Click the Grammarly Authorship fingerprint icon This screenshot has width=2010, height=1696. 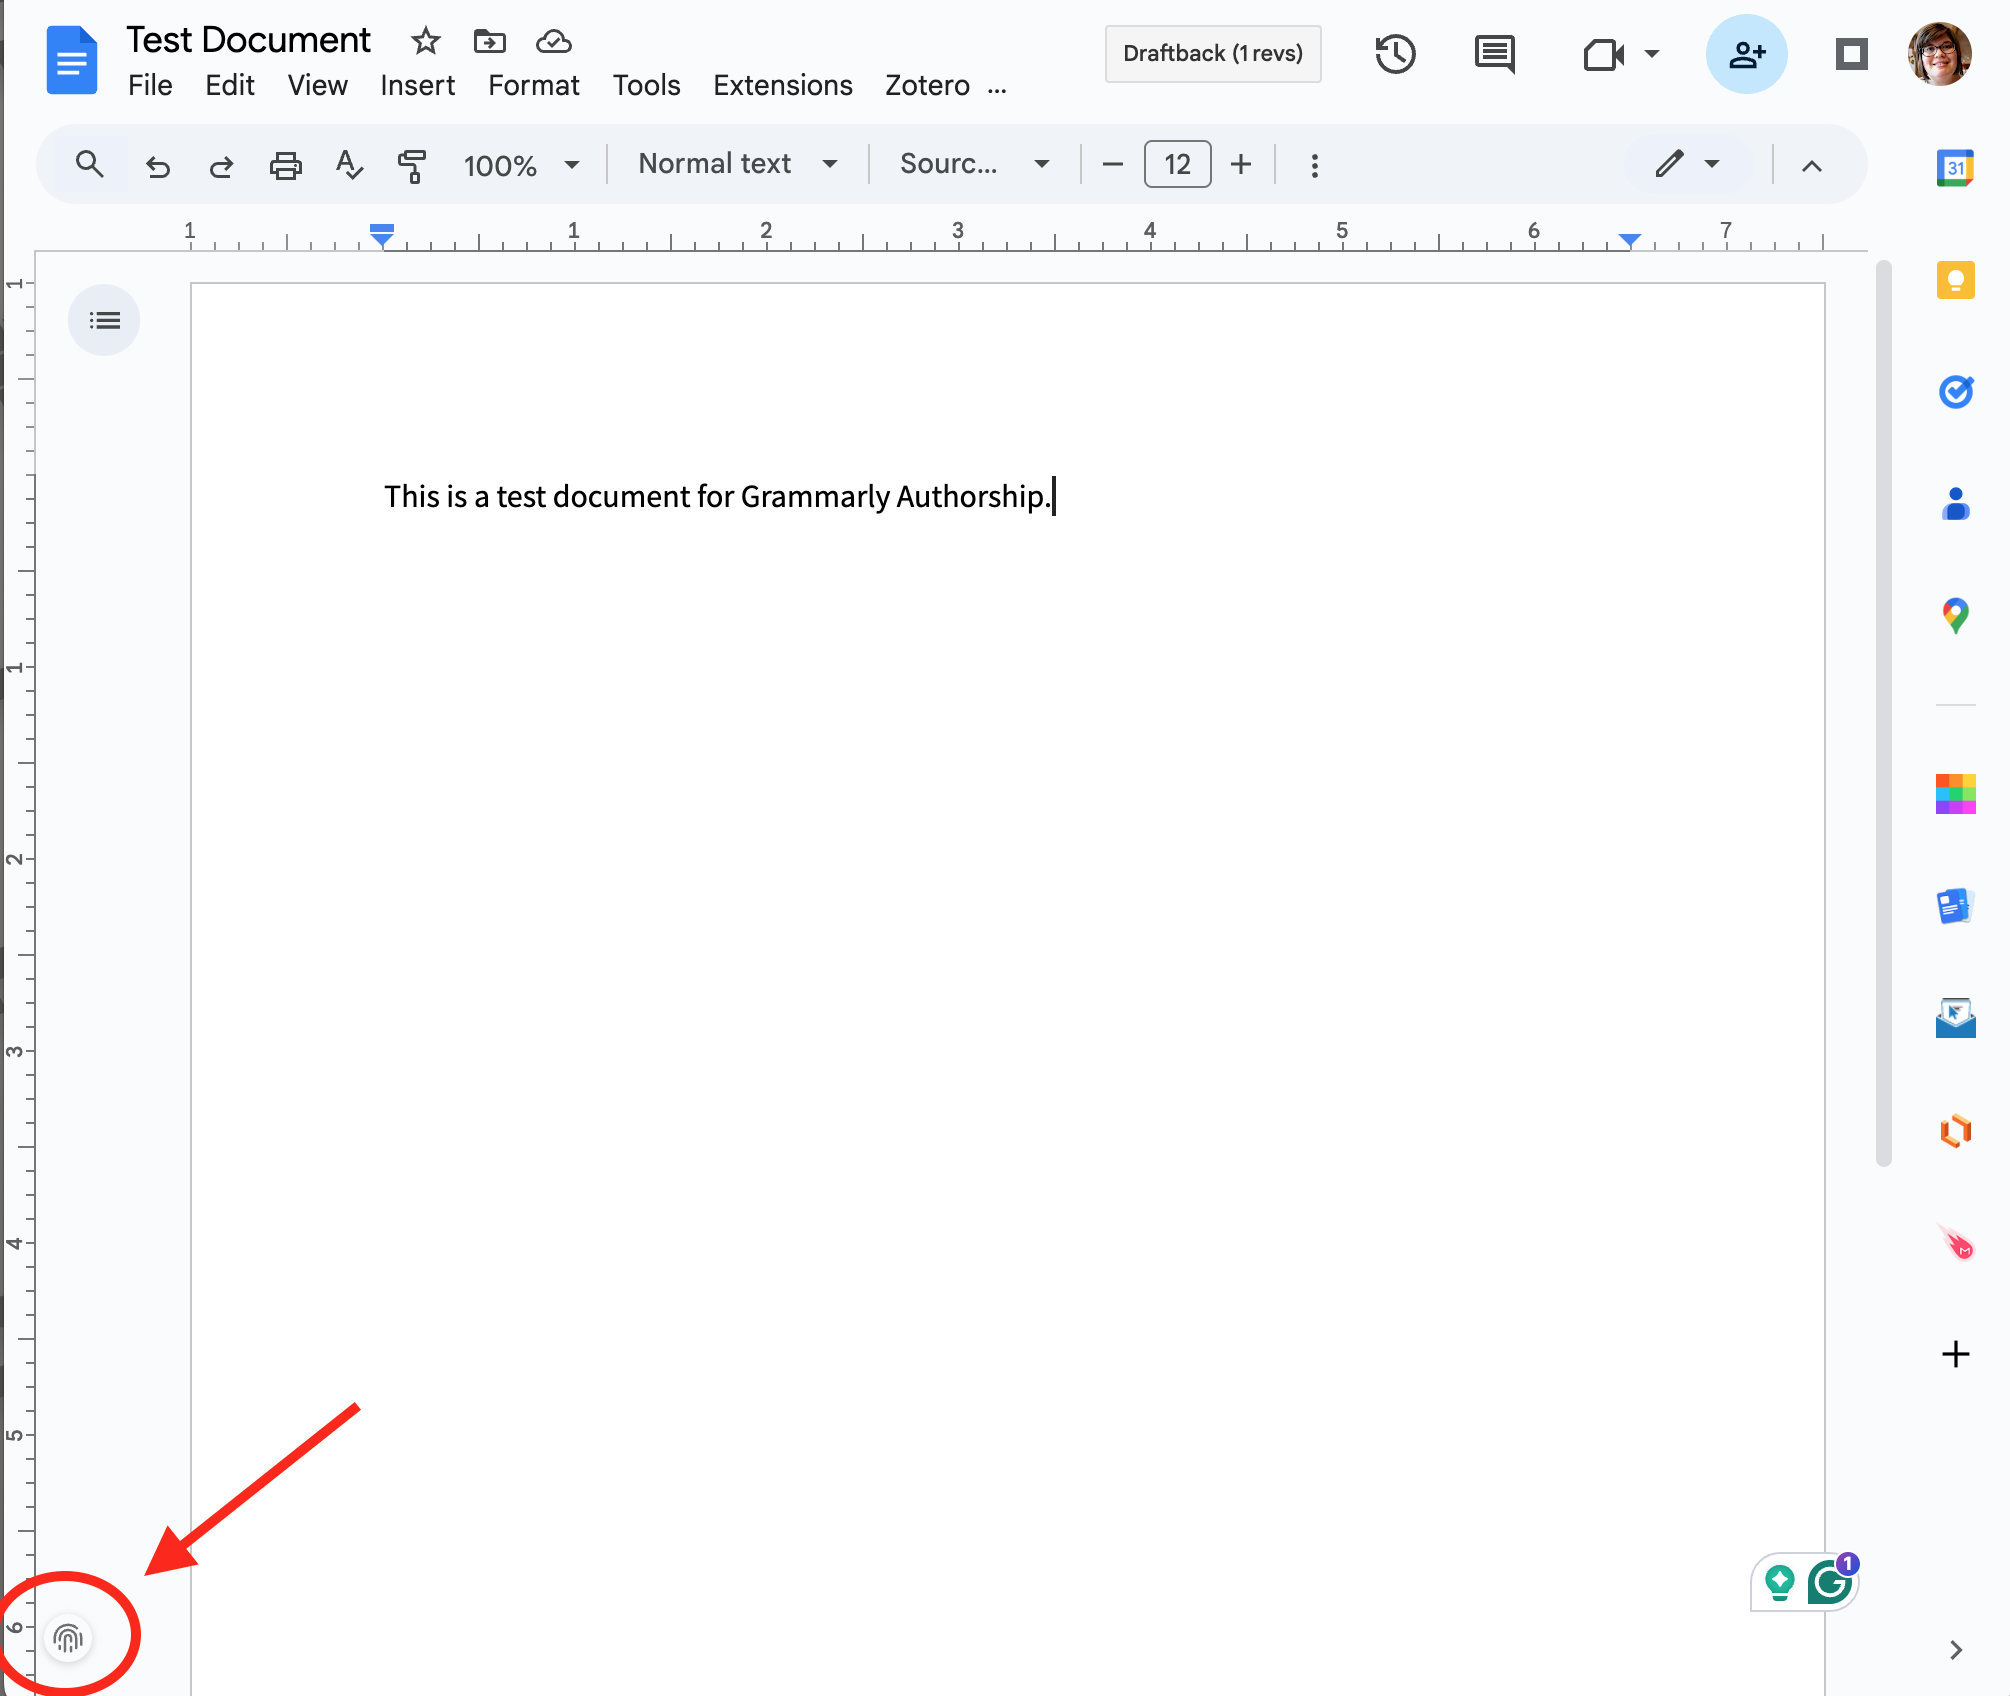[x=68, y=1638]
